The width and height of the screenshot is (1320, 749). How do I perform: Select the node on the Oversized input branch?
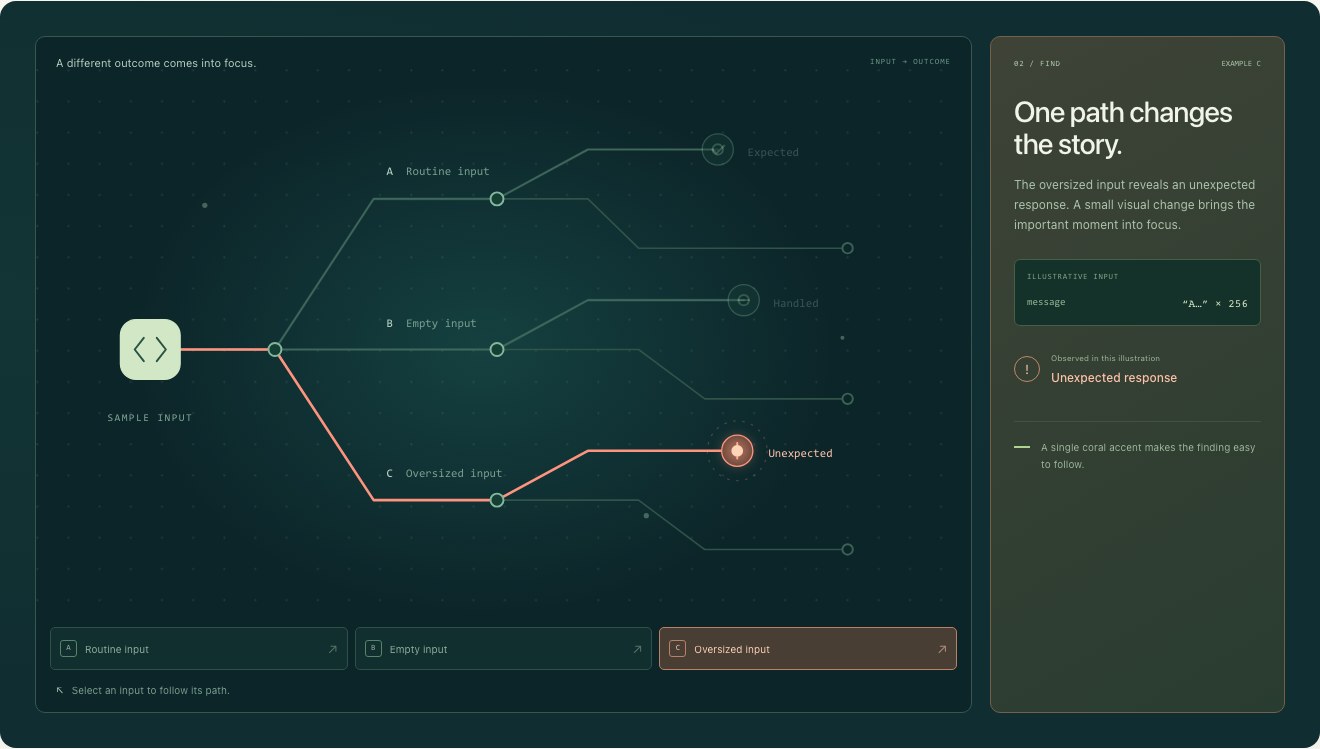(x=497, y=500)
